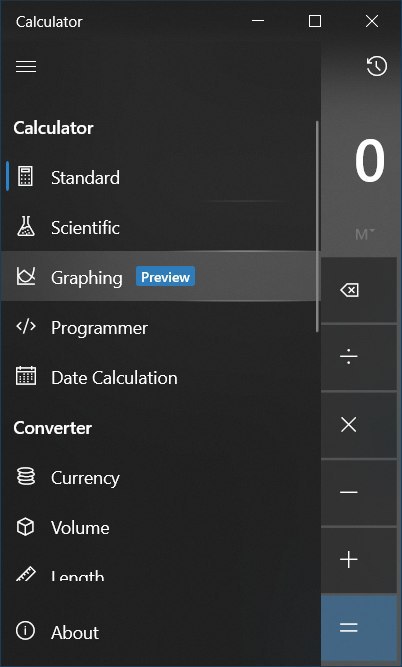Viewport: 402px width, 667px height.
Task: Click the equals button
Action: [x=359, y=627]
